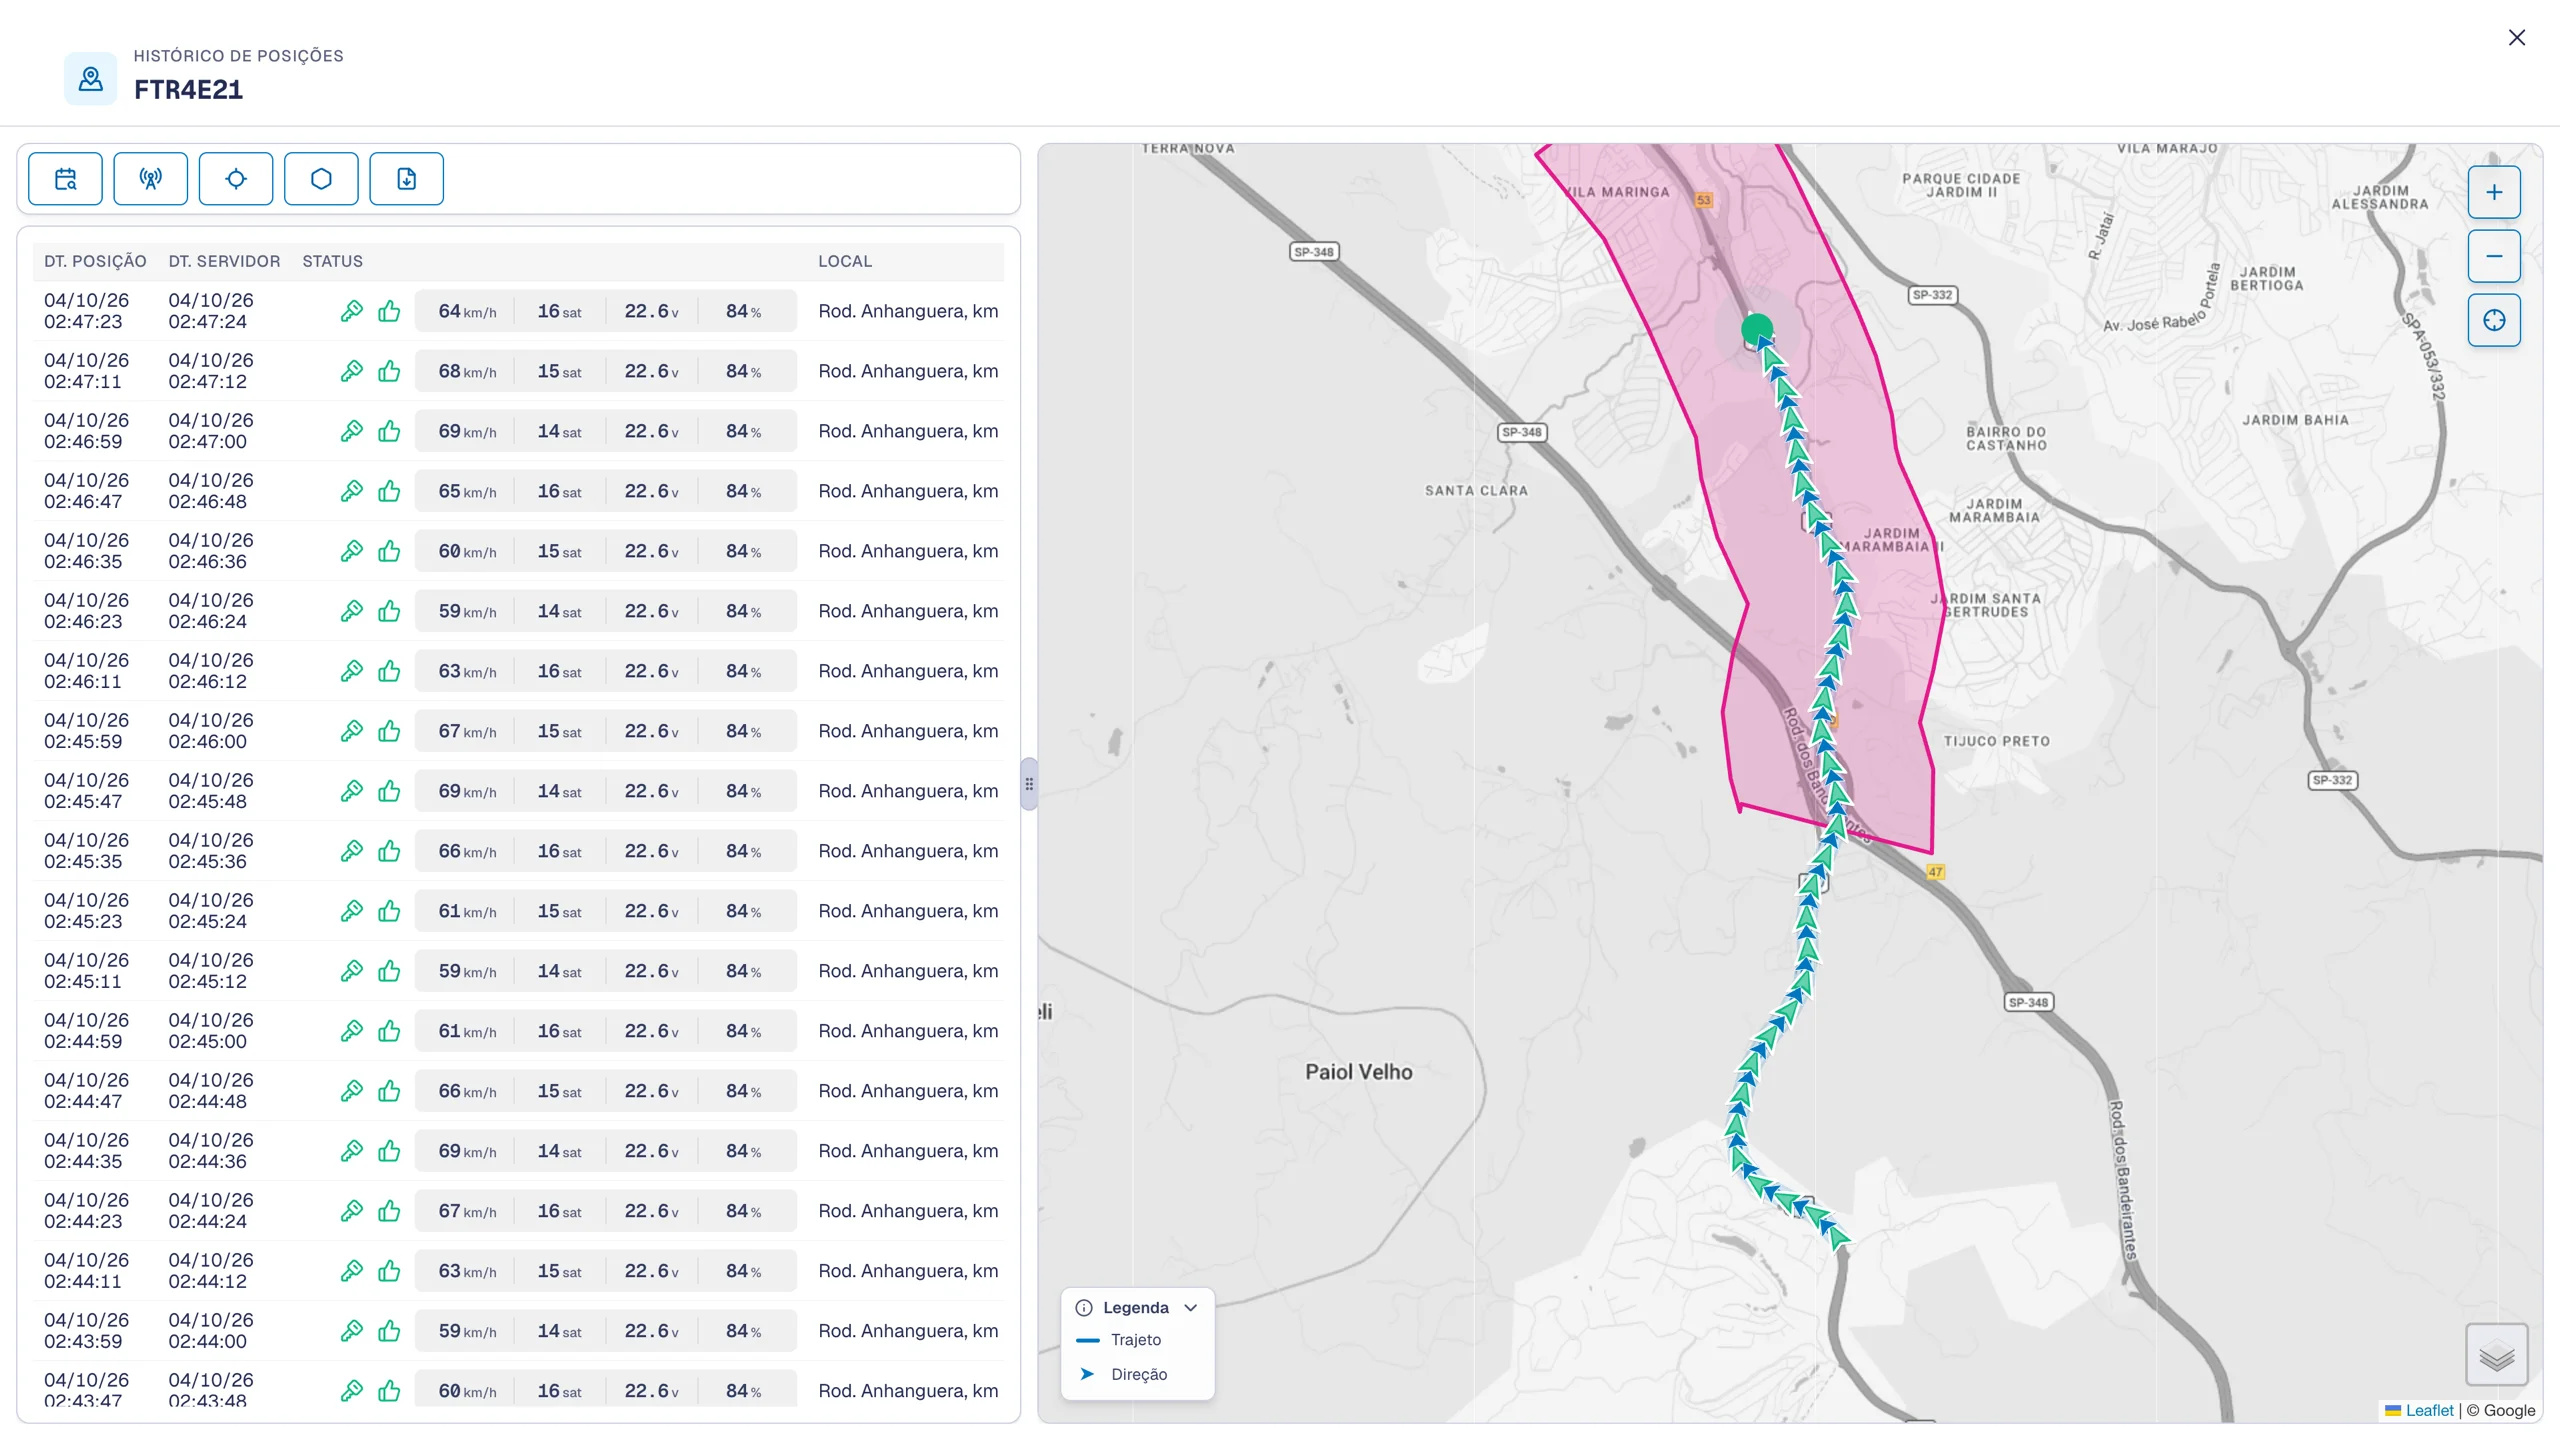
Task: Select the 02:44:59 position date cell
Action: tap(87, 1031)
